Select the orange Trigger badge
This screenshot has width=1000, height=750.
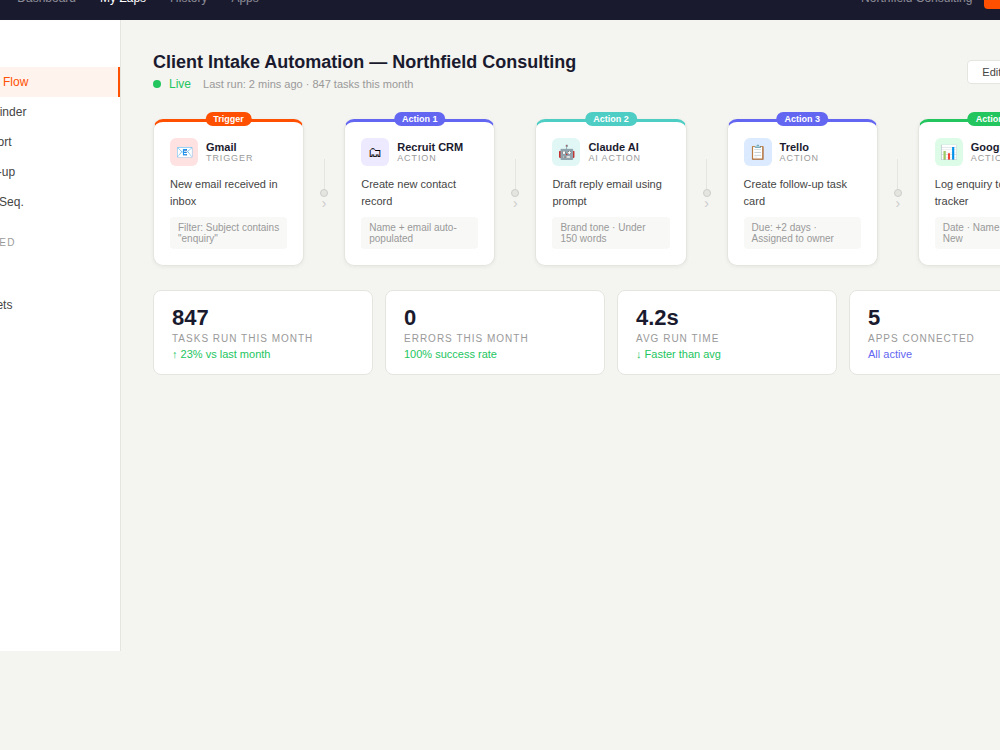(228, 119)
